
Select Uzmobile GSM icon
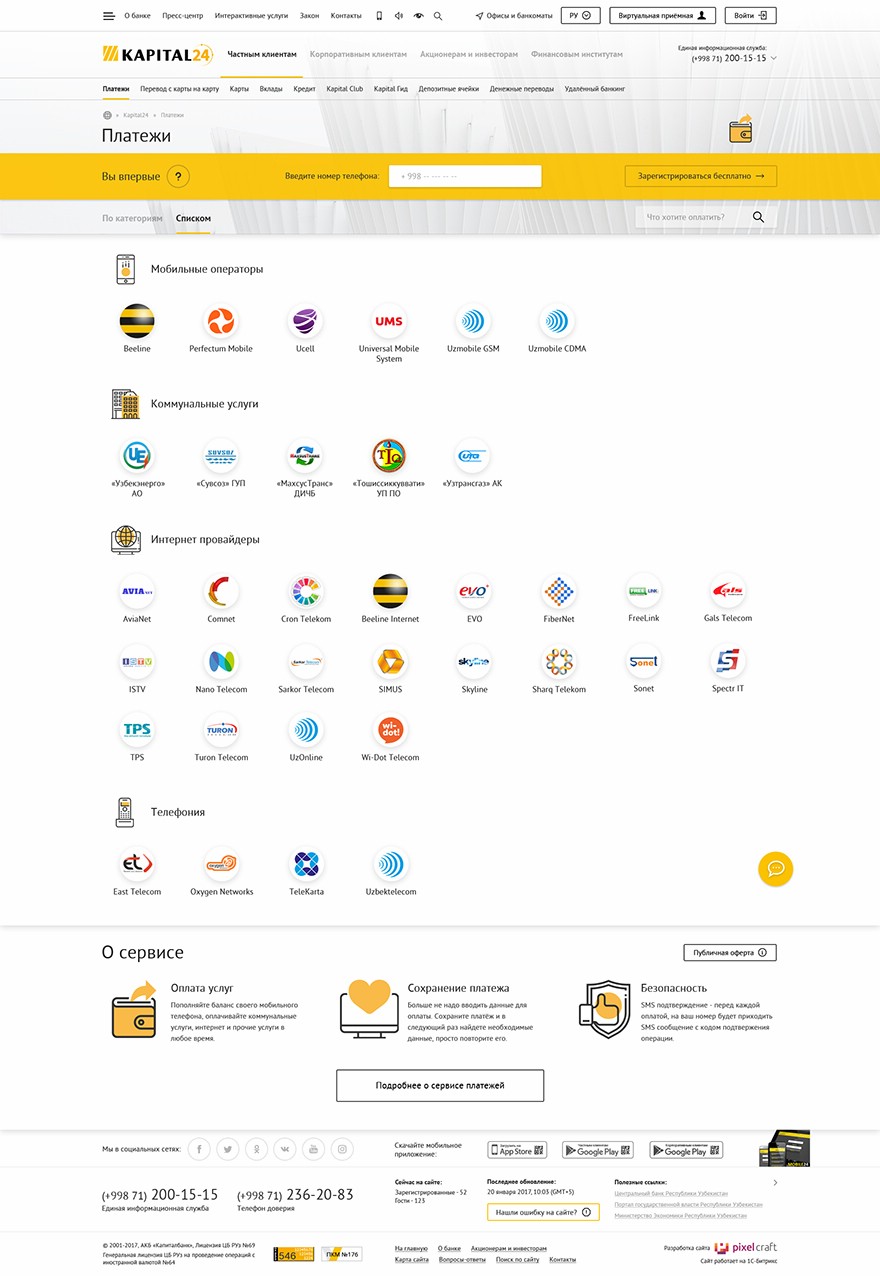pos(473,321)
